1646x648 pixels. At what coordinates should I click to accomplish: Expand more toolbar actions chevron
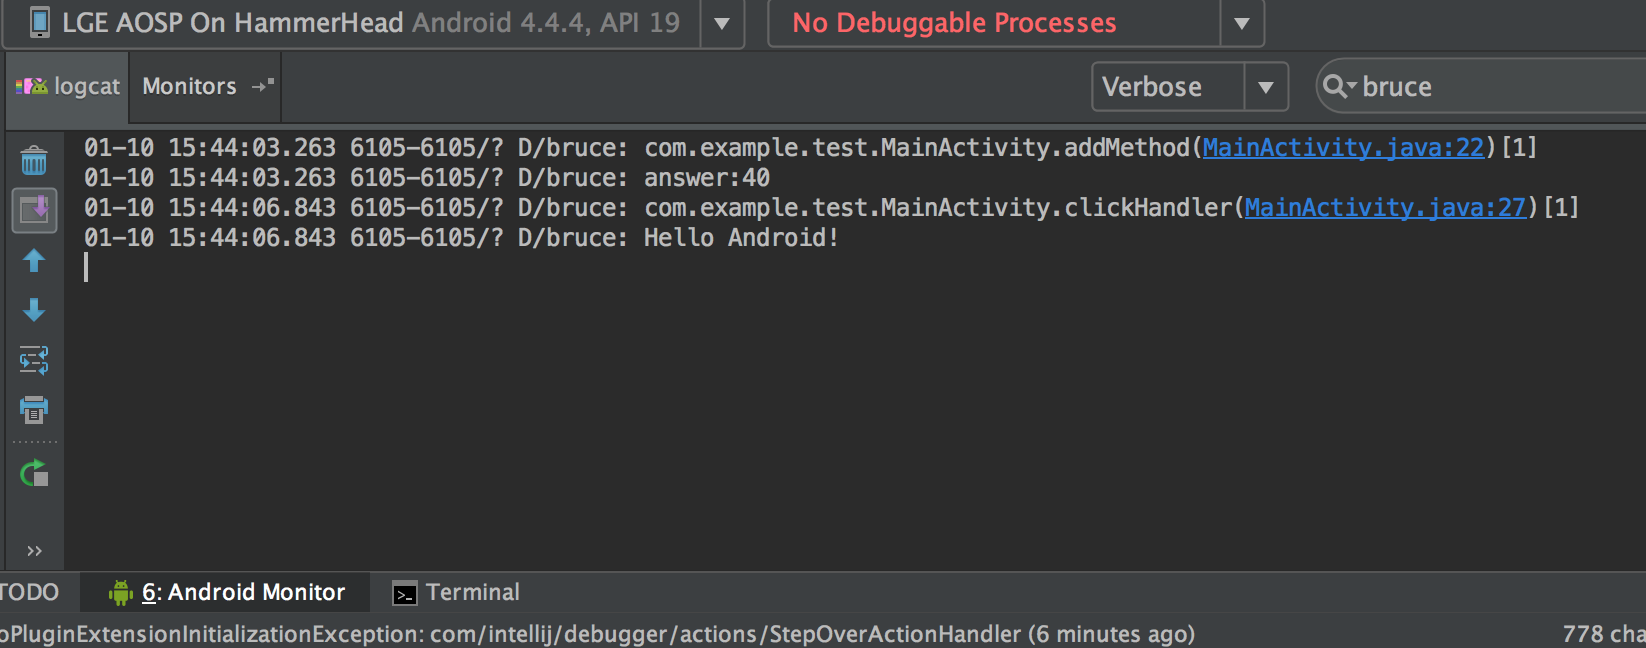click(x=34, y=551)
